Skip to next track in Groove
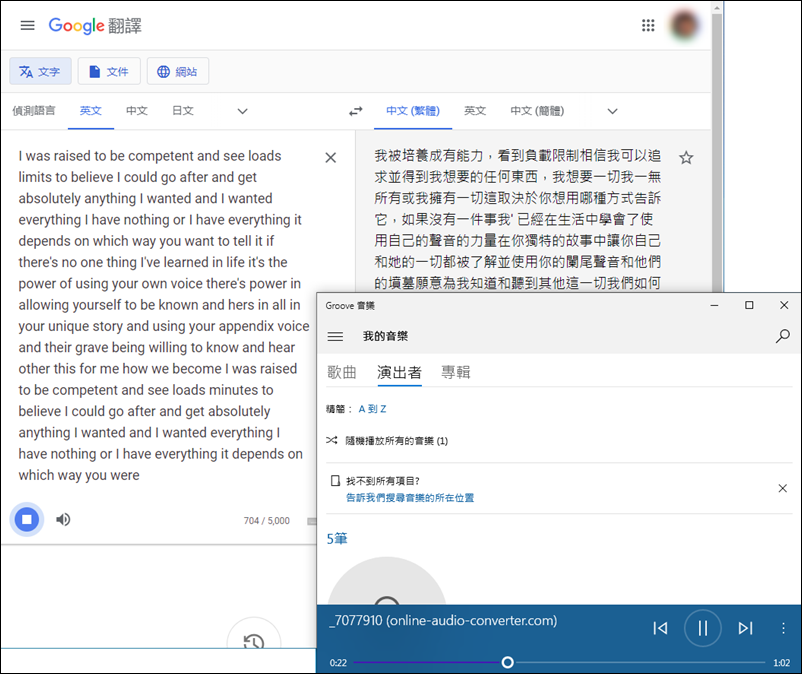The height and width of the screenshot is (674, 802). click(x=745, y=628)
